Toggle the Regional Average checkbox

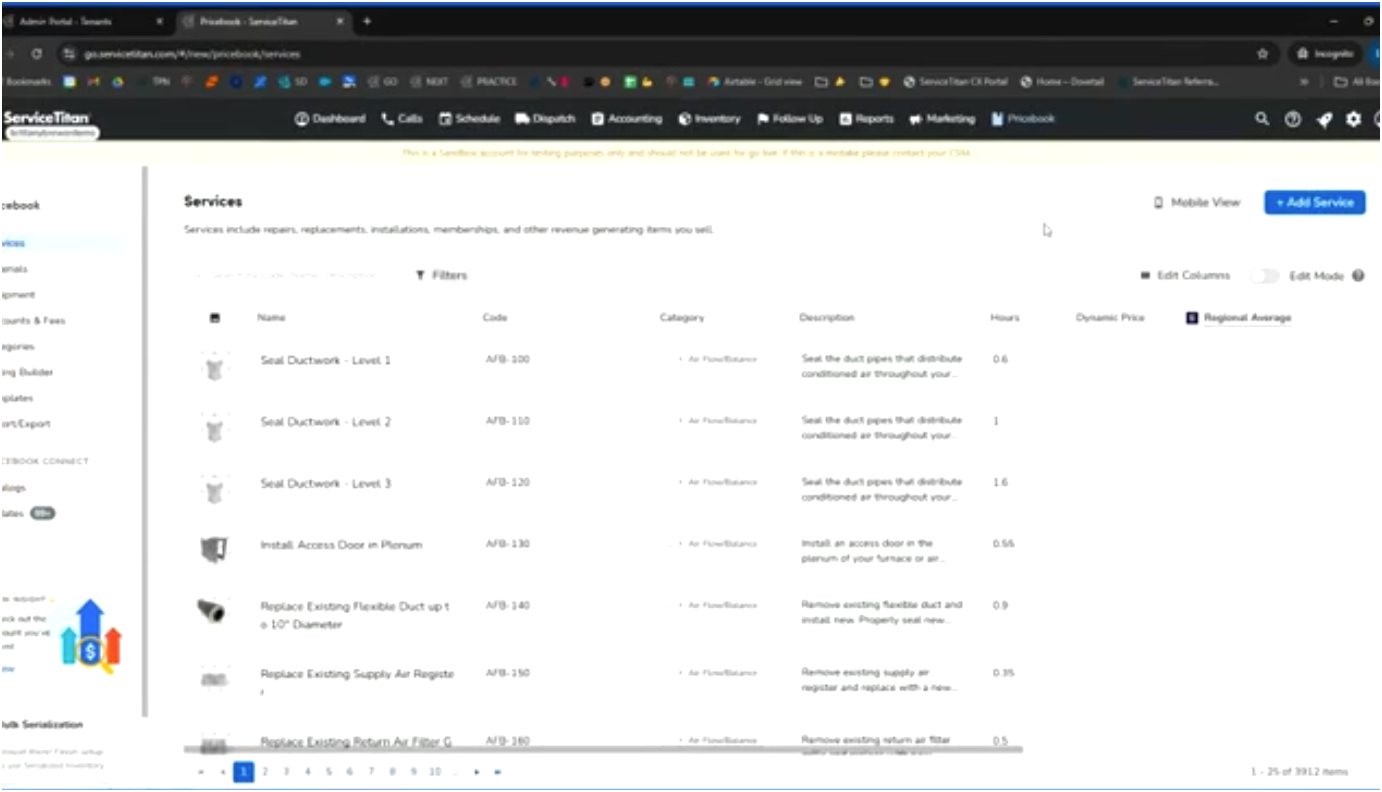click(x=1191, y=317)
